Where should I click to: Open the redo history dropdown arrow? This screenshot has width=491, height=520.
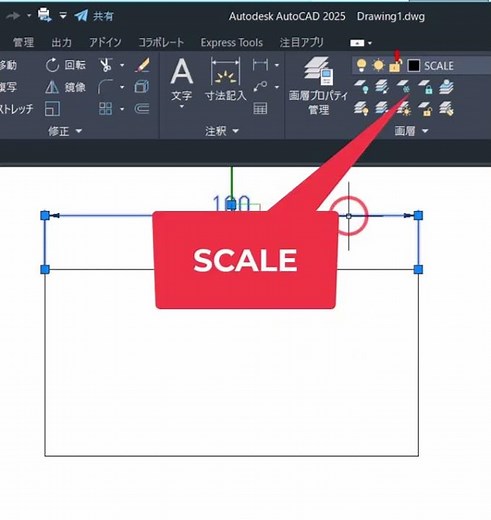click(x=29, y=15)
